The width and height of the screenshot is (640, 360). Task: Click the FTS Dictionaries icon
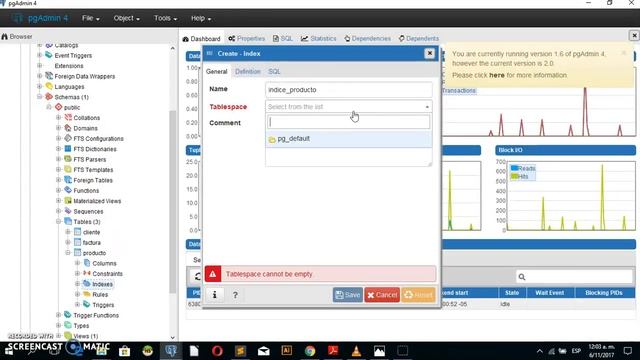[68, 149]
